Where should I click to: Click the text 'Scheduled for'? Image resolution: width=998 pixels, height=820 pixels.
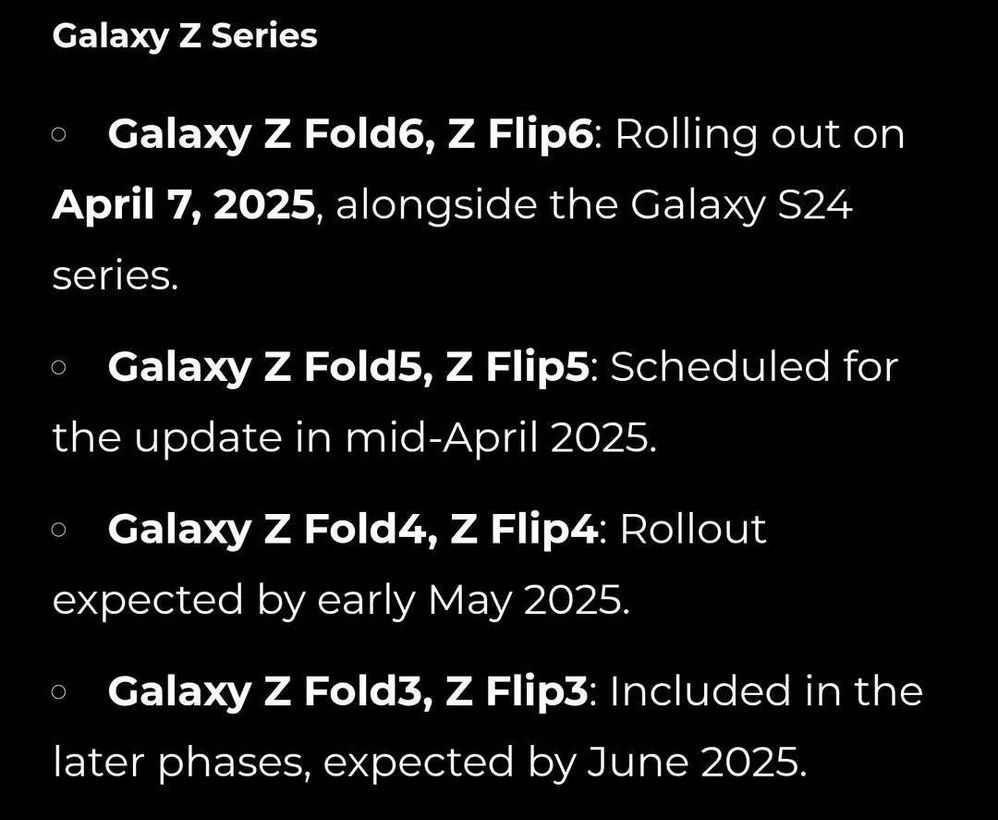point(754,367)
